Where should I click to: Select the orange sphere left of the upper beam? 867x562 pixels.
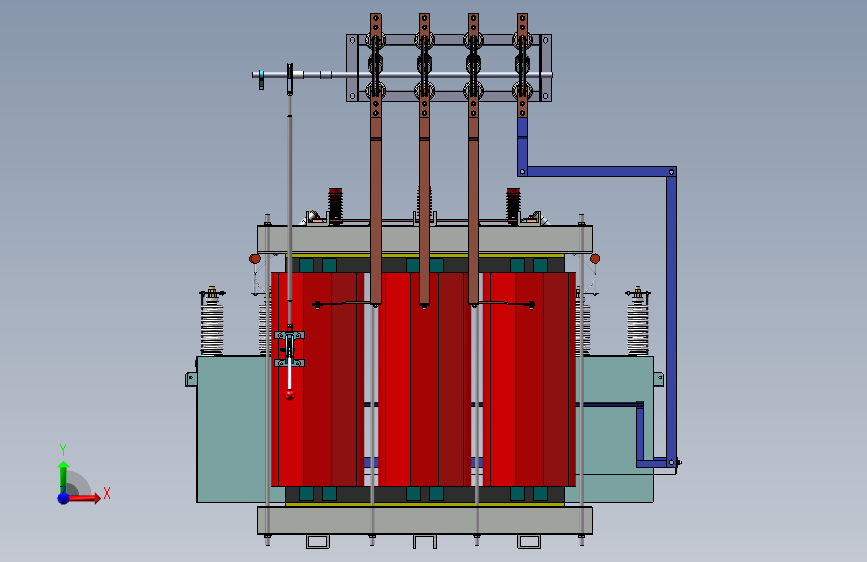255,258
